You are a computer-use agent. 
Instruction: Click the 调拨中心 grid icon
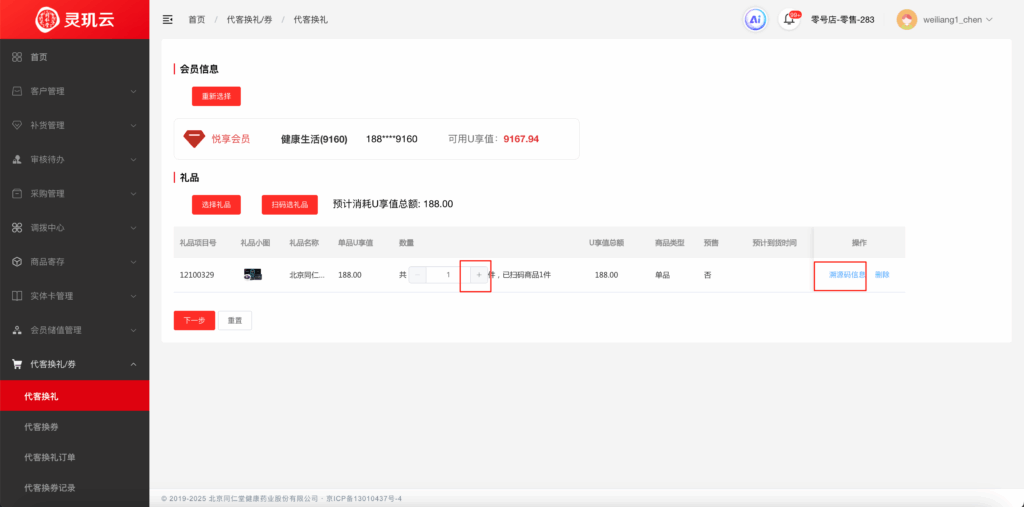(17, 228)
